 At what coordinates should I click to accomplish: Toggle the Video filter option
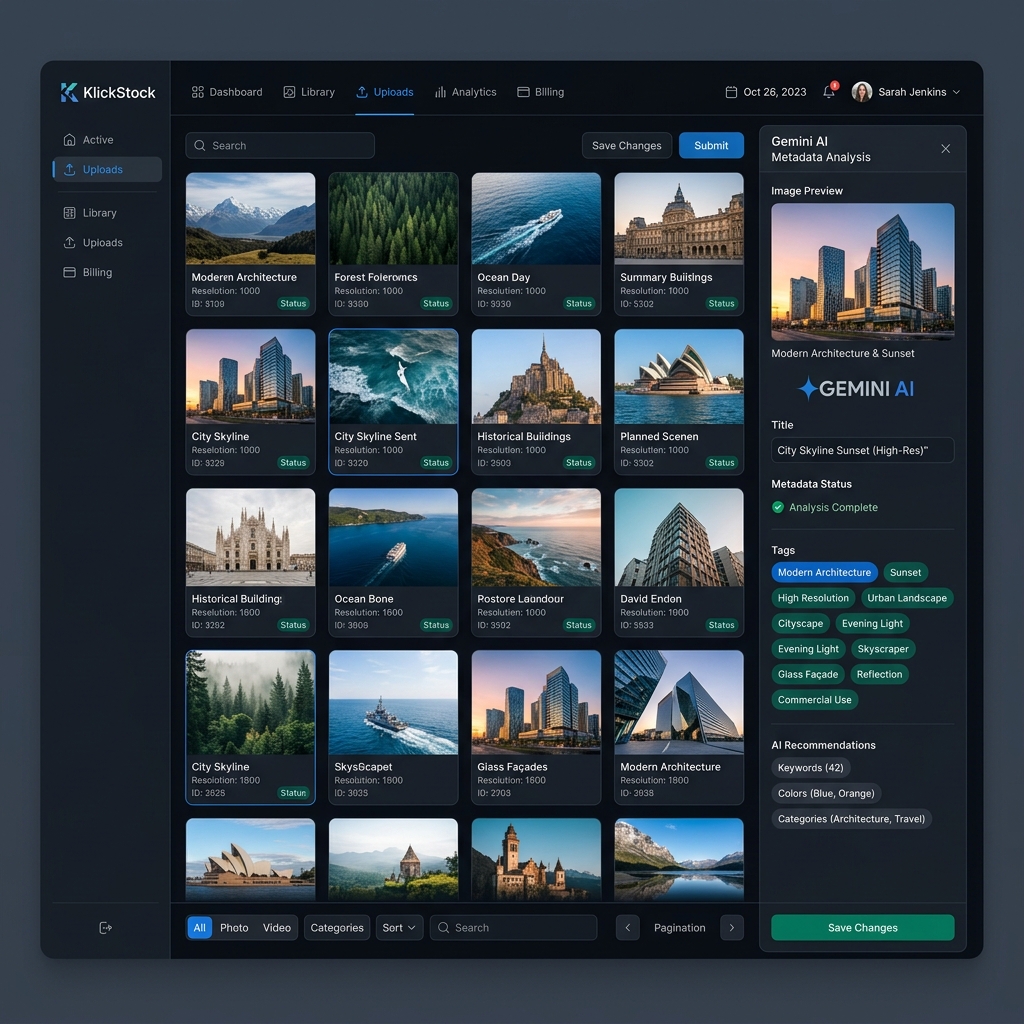(x=277, y=928)
